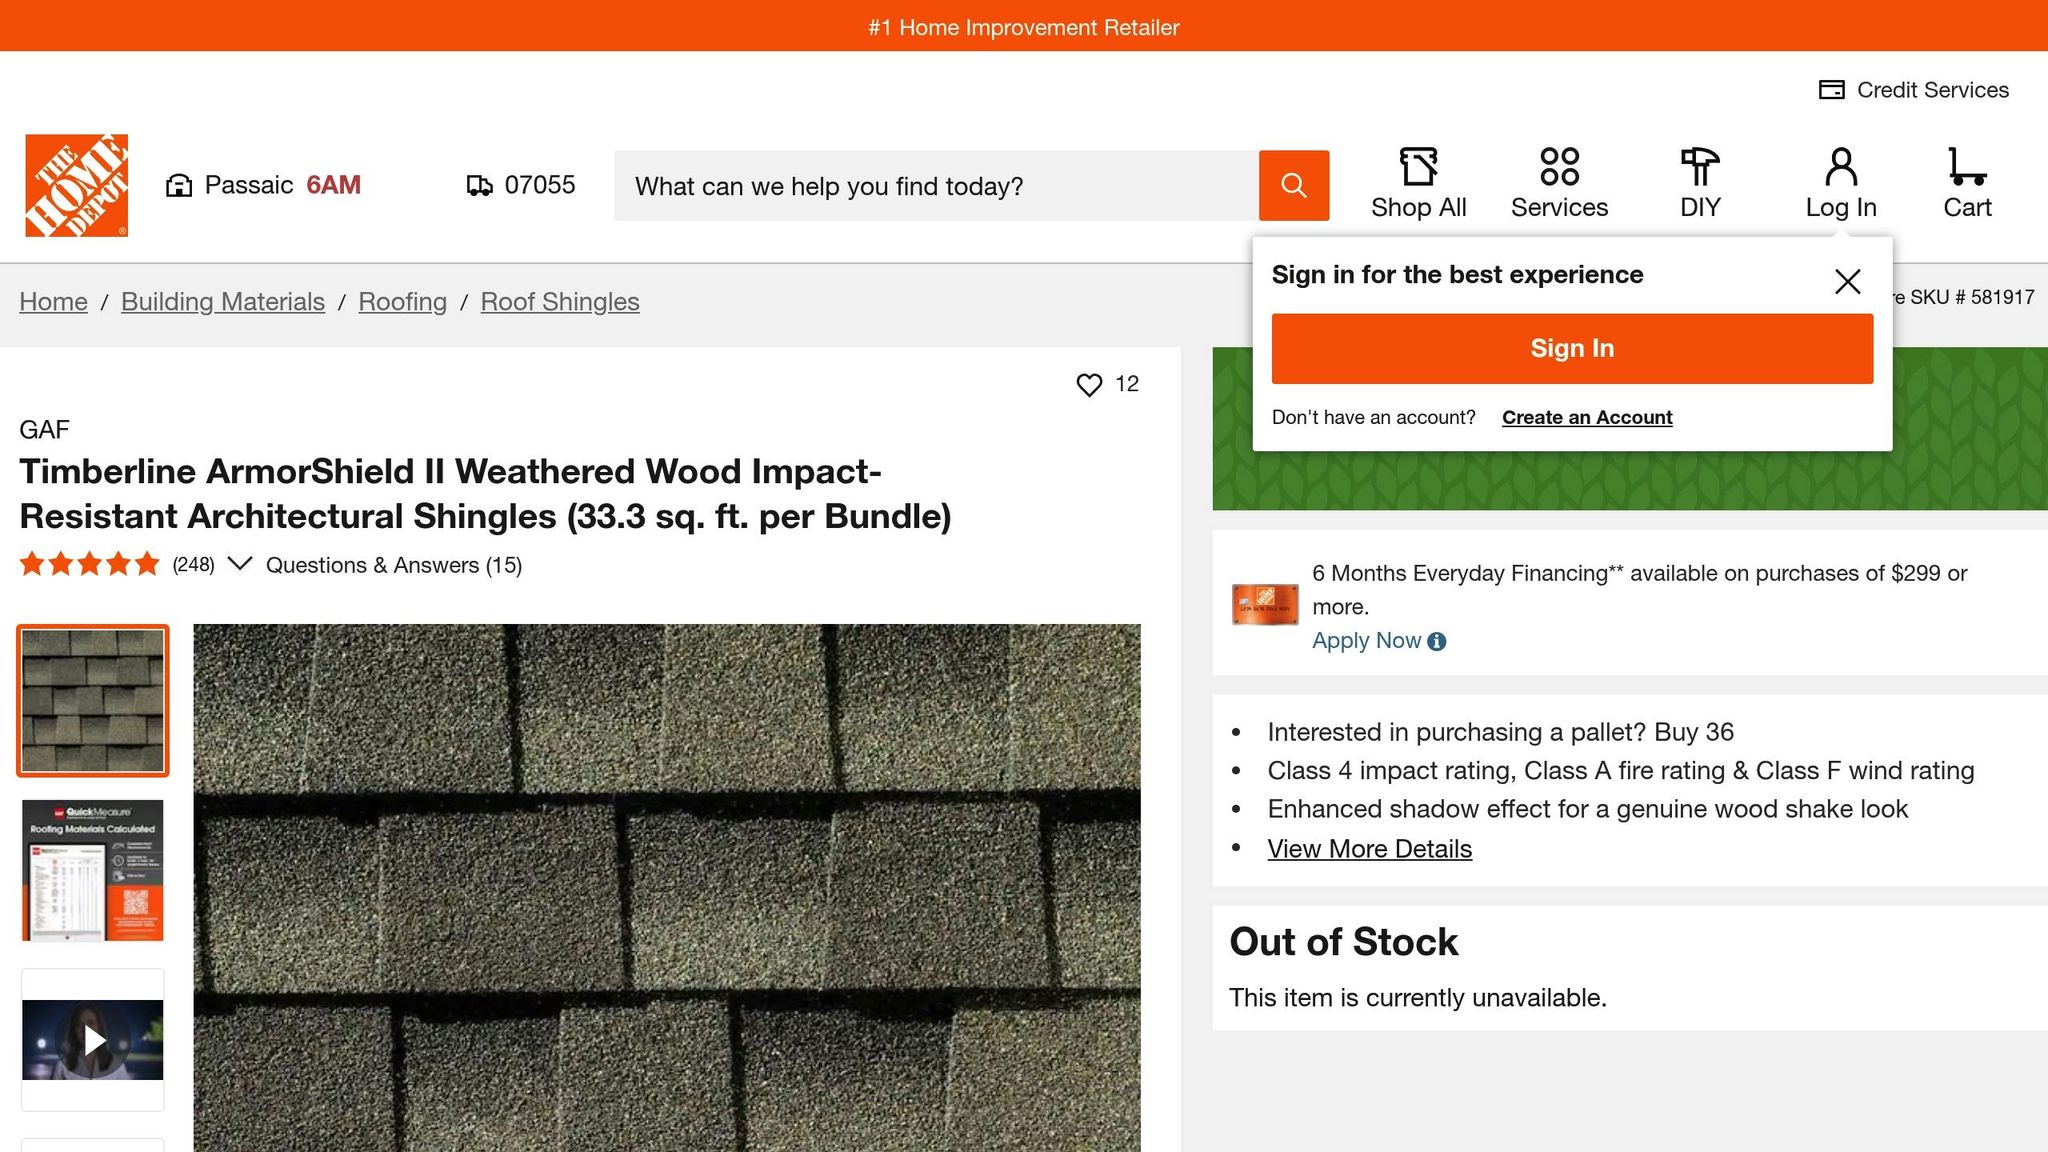
Task: Click The Home Depot logo
Action: click(77, 185)
